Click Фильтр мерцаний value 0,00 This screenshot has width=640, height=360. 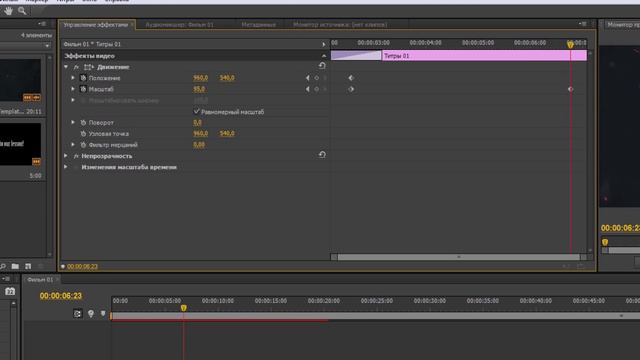tap(199, 144)
